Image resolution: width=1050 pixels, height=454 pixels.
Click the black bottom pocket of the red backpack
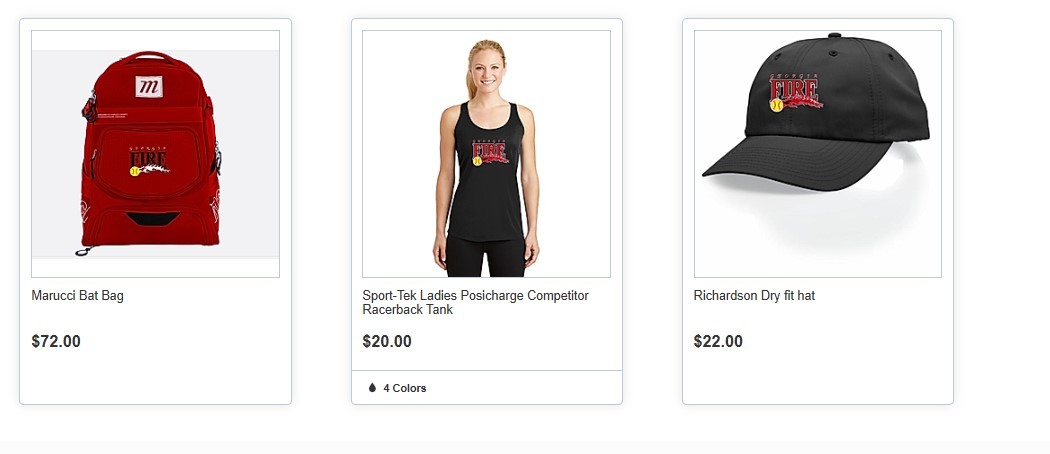coord(152,218)
